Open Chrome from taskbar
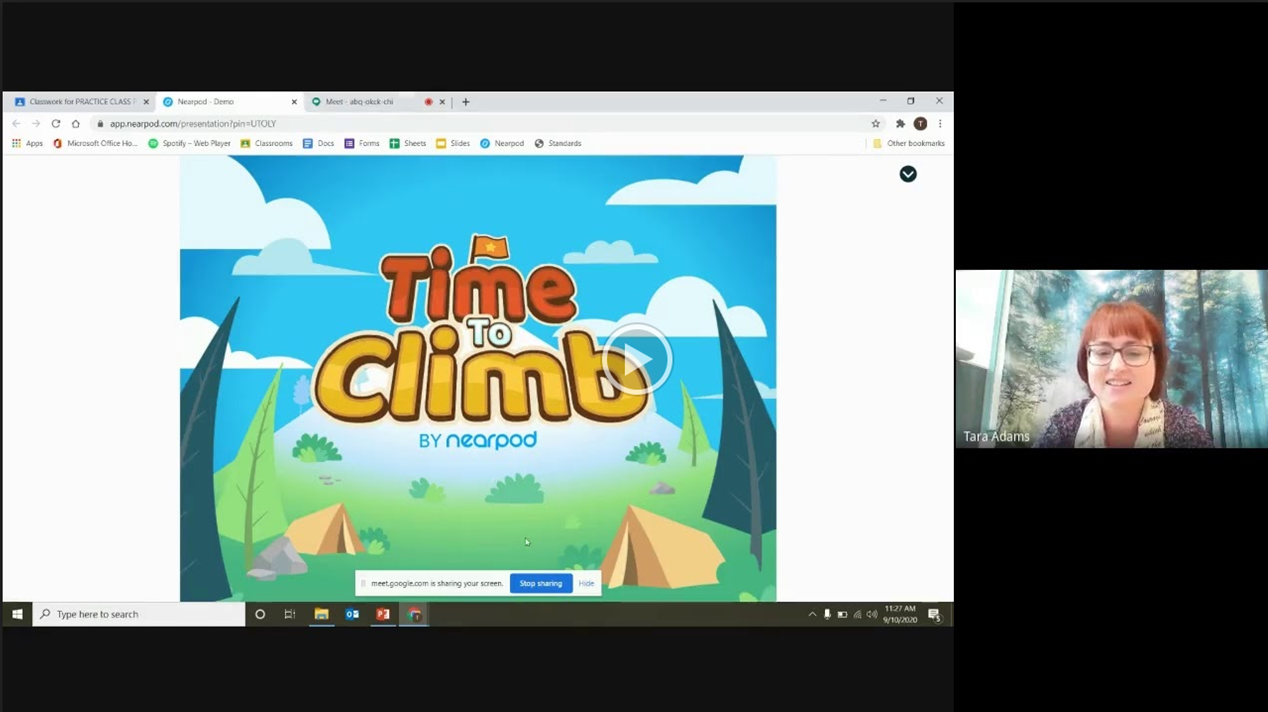Viewport: 1268px width, 712px height. (414, 614)
